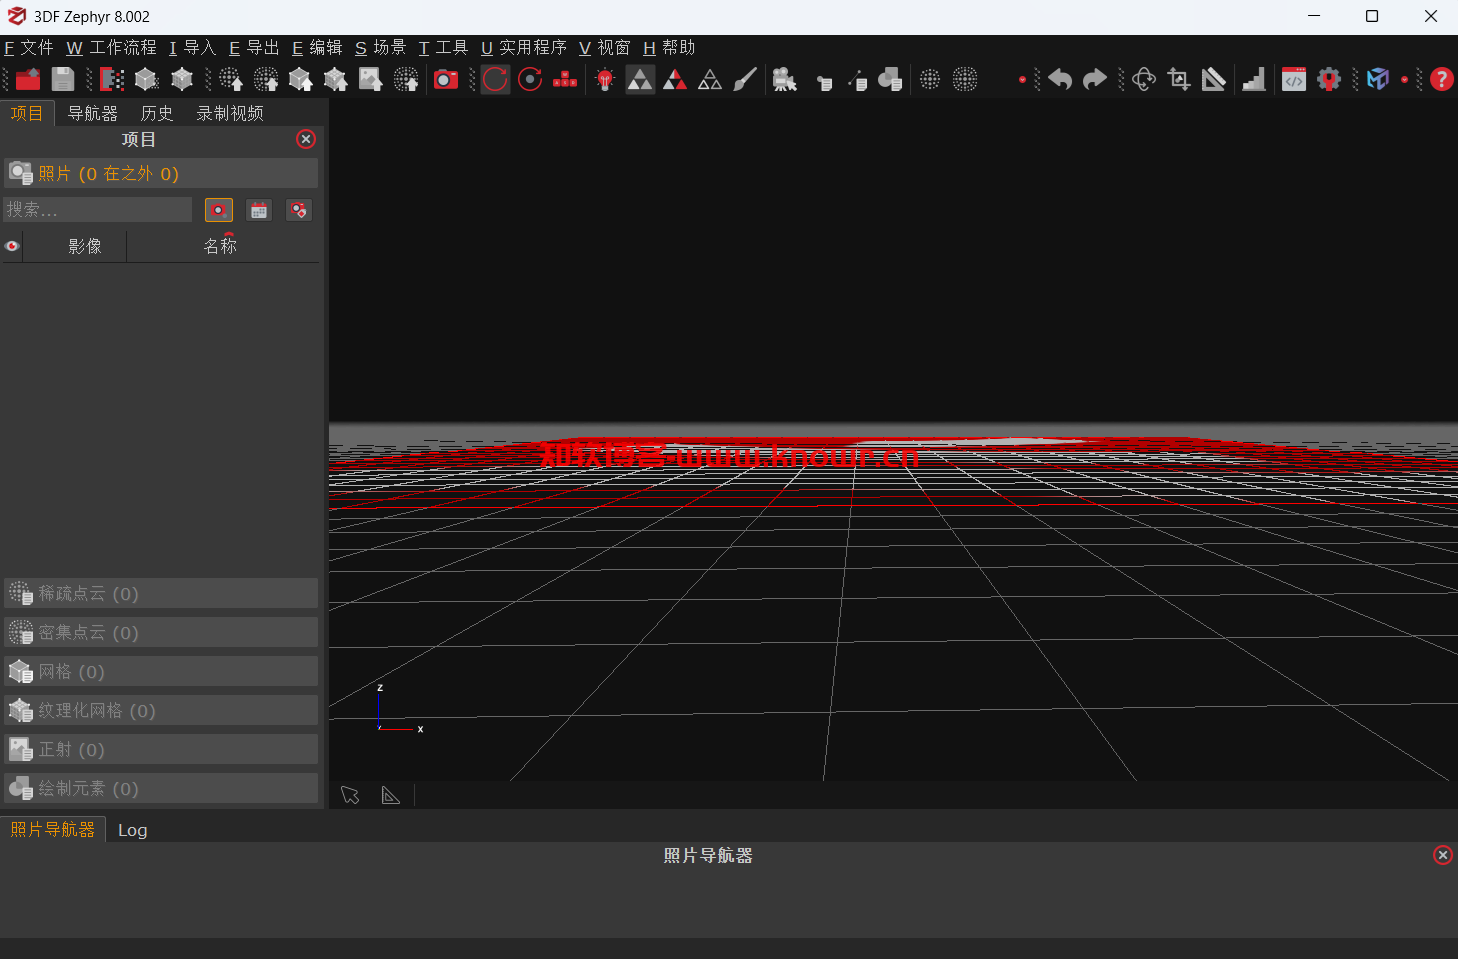Screen dimensions: 1458x959
Task: Click dense point cloud generation cube icon
Action: 147,80
